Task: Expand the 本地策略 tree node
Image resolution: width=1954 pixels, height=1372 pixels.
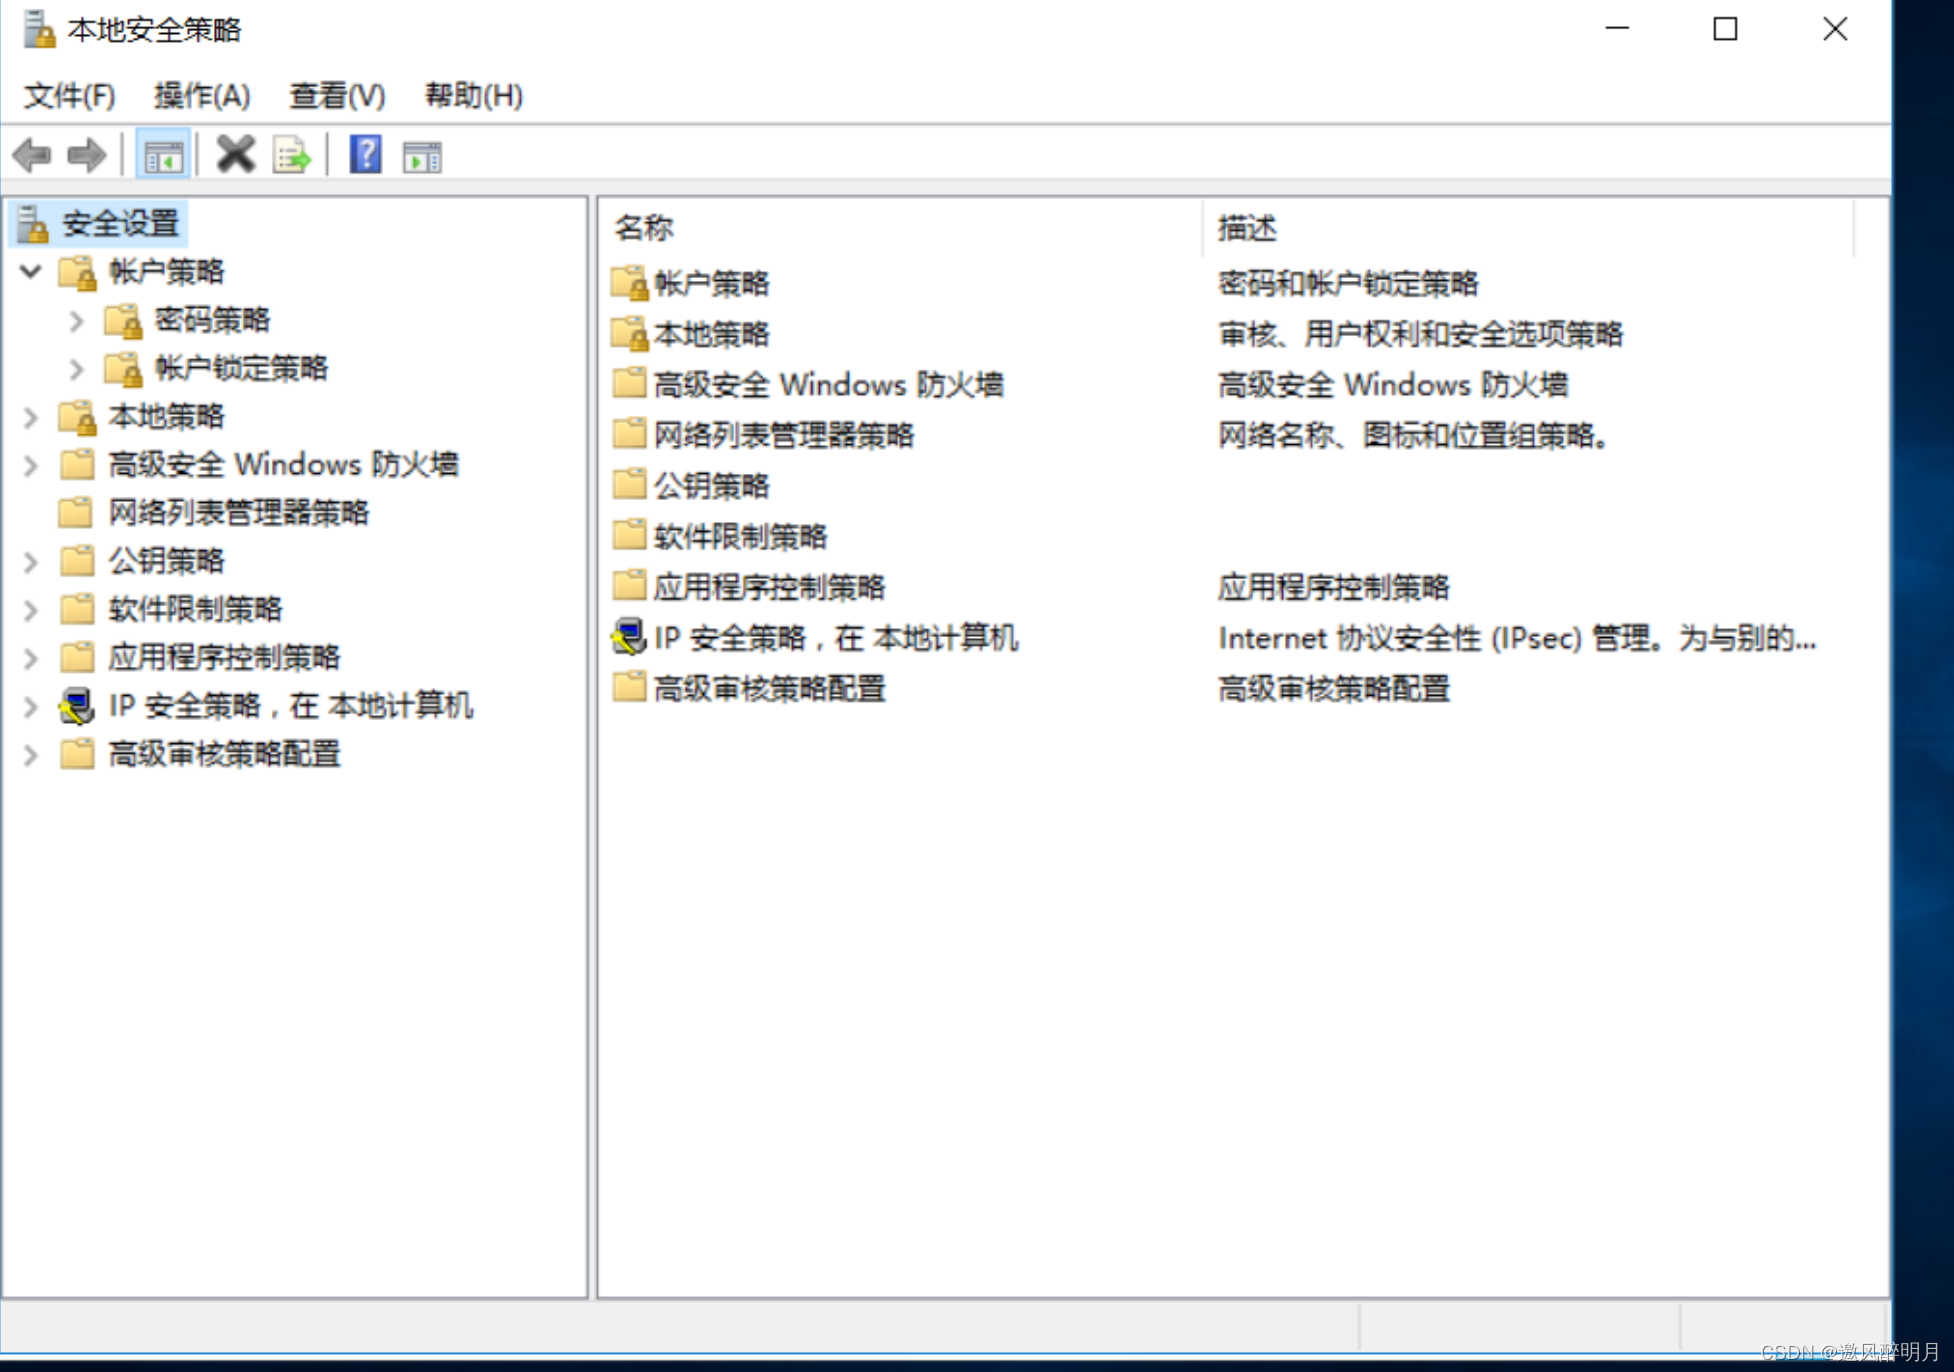Action: tap(31, 416)
